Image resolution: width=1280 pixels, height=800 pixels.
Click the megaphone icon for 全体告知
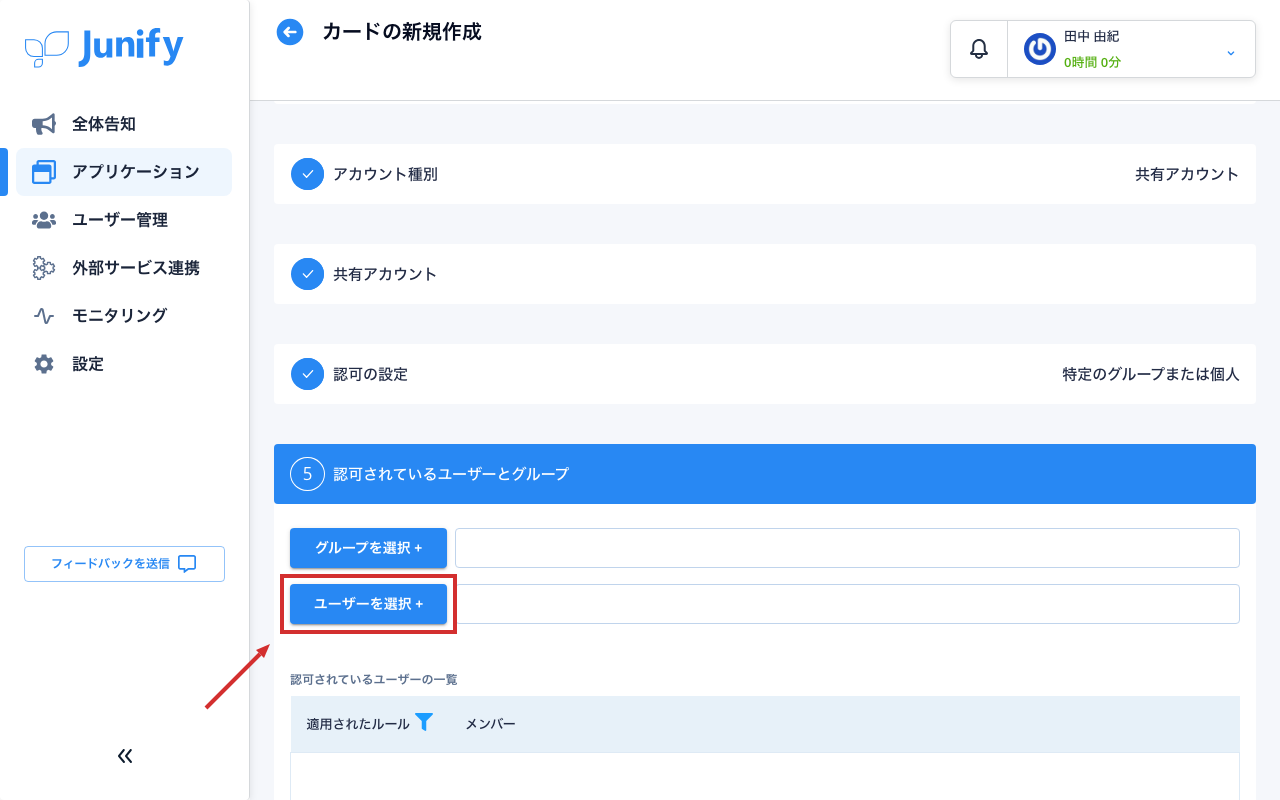(x=44, y=124)
